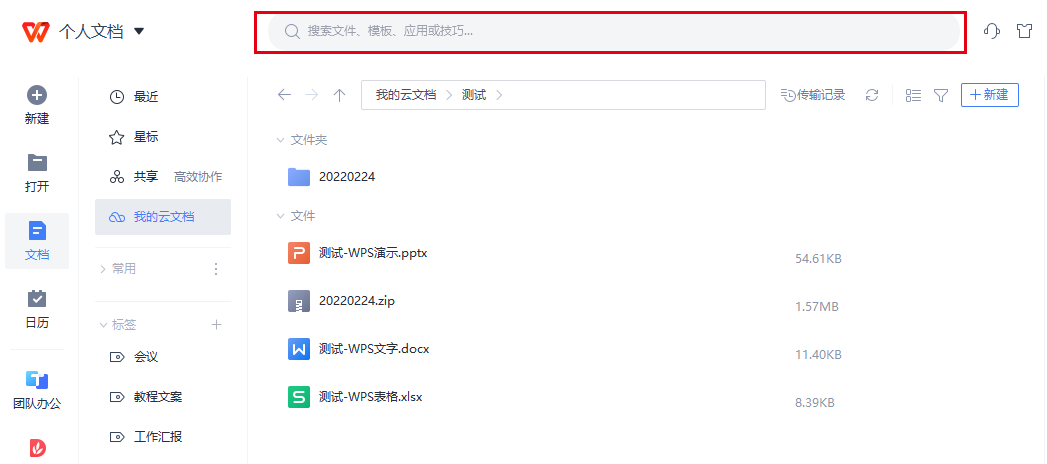Viewport: 1047px width, 464px height.
Task: Click 我的云文档 in breadcrumb path
Action: click(x=406, y=95)
